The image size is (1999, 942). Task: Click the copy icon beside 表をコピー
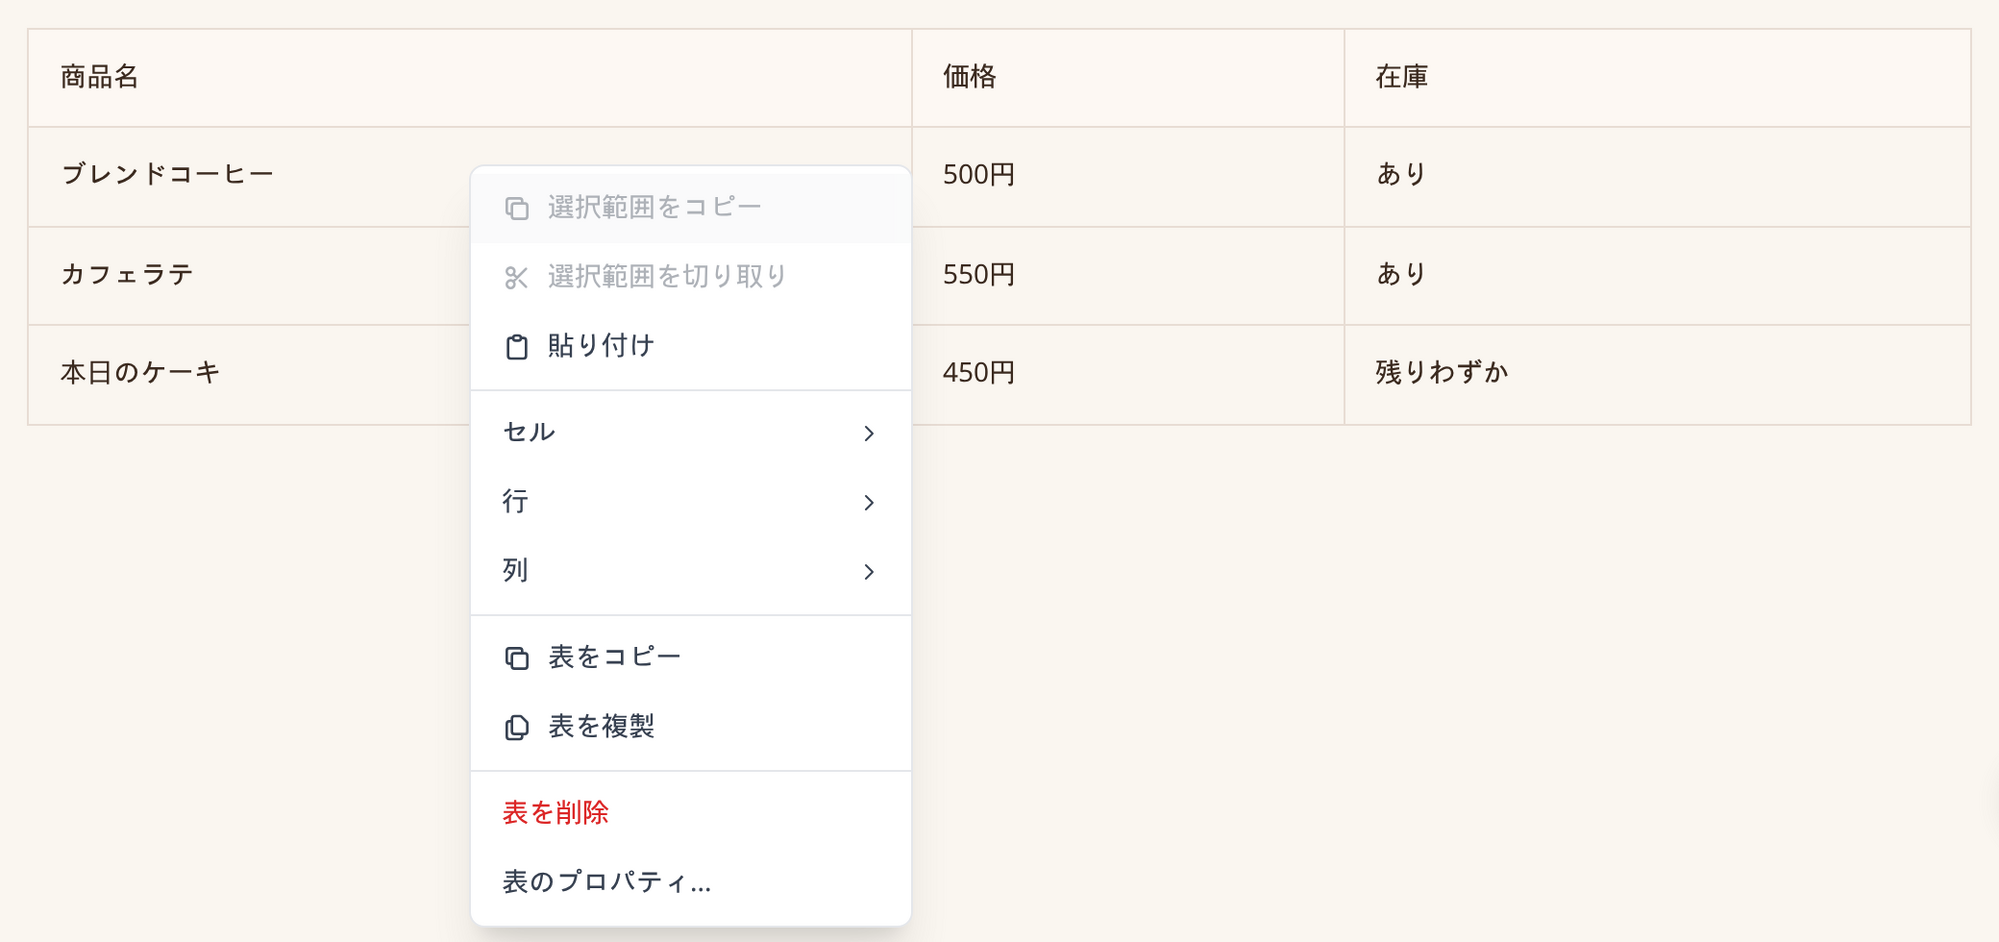click(516, 658)
